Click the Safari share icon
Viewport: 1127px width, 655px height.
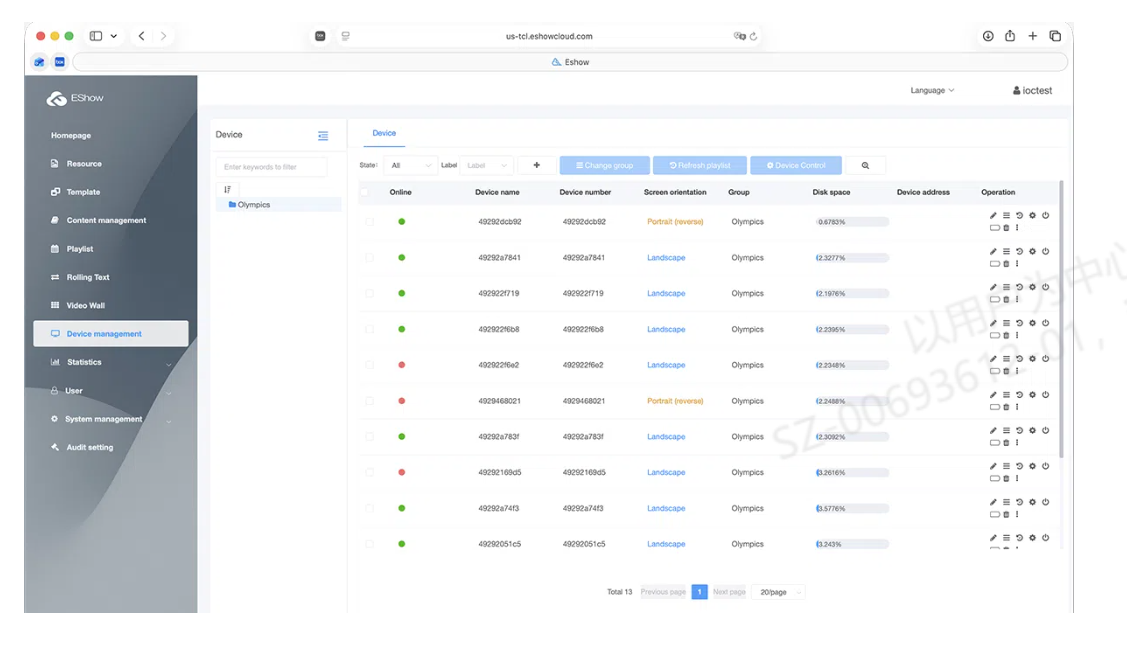(x=1010, y=36)
